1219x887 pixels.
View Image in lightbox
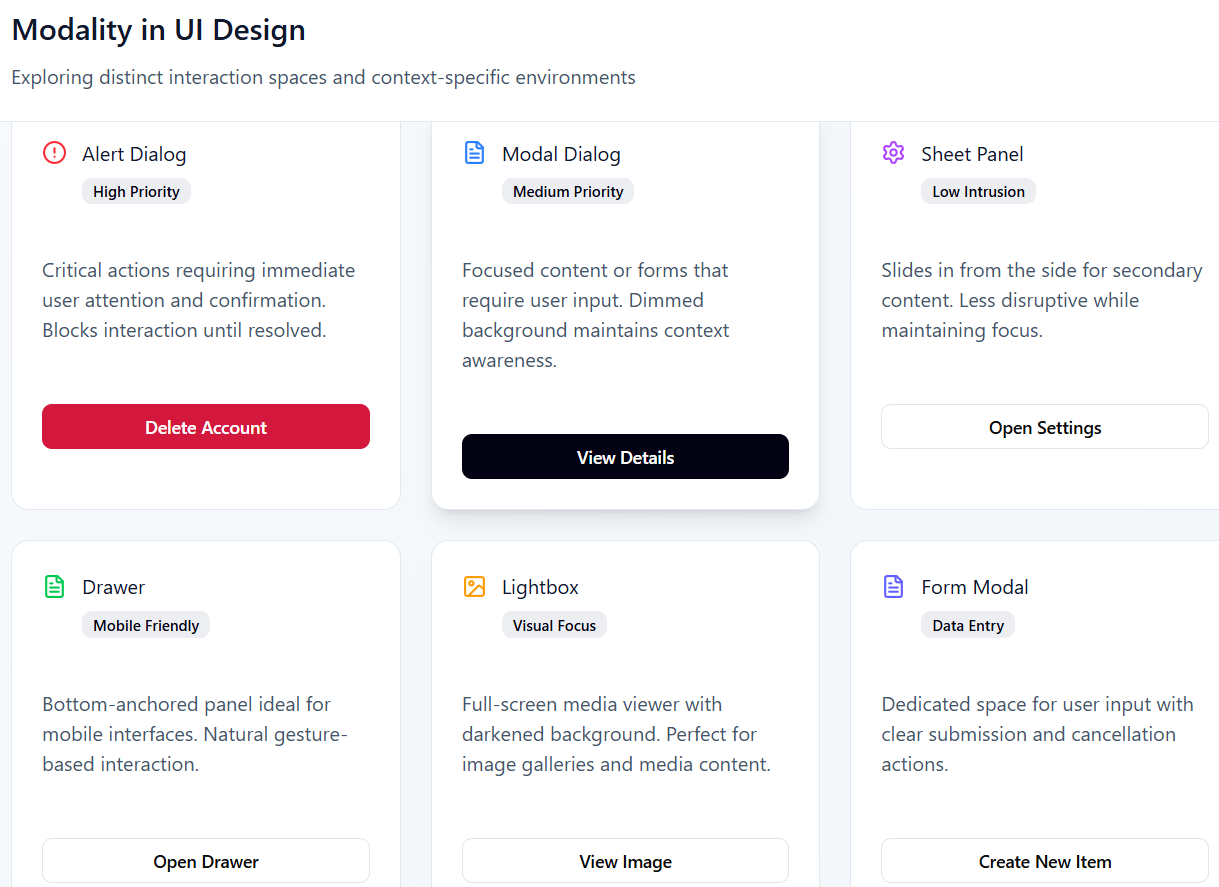pos(625,861)
